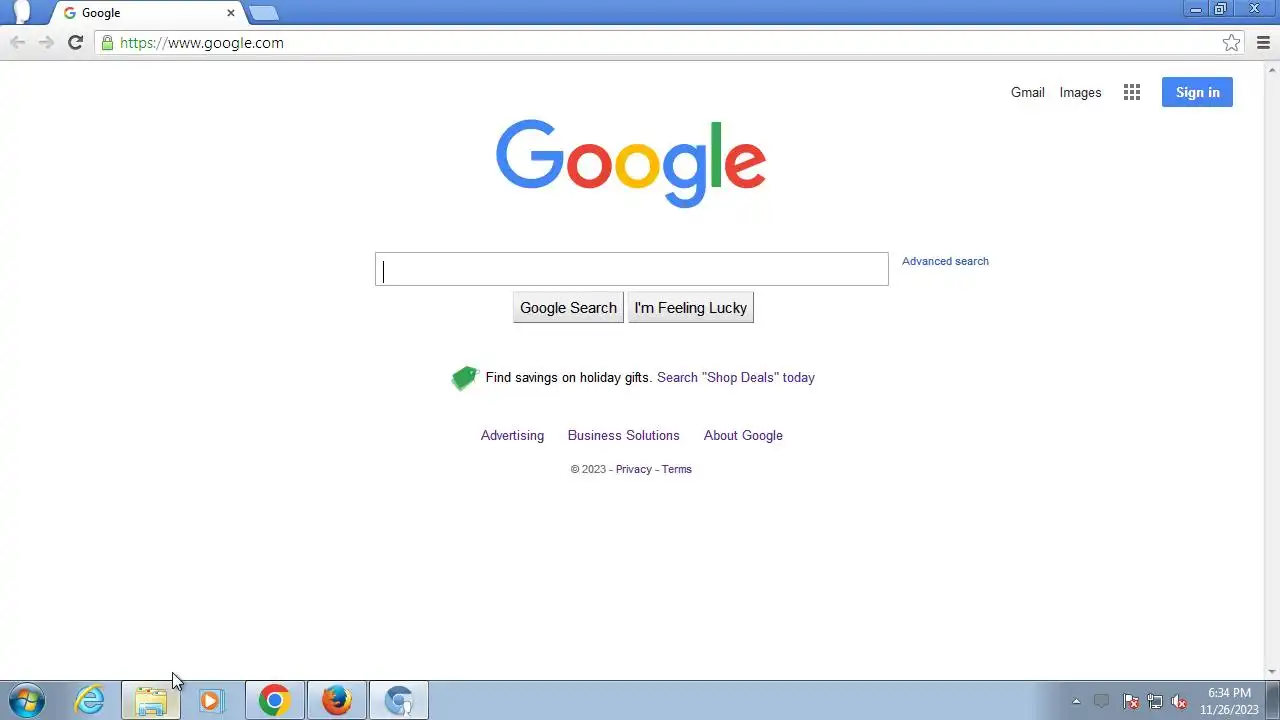Screen dimensions: 1280x720
Task: Click the page scrollbar up arrow
Action: pyautogui.click(x=1272, y=69)
